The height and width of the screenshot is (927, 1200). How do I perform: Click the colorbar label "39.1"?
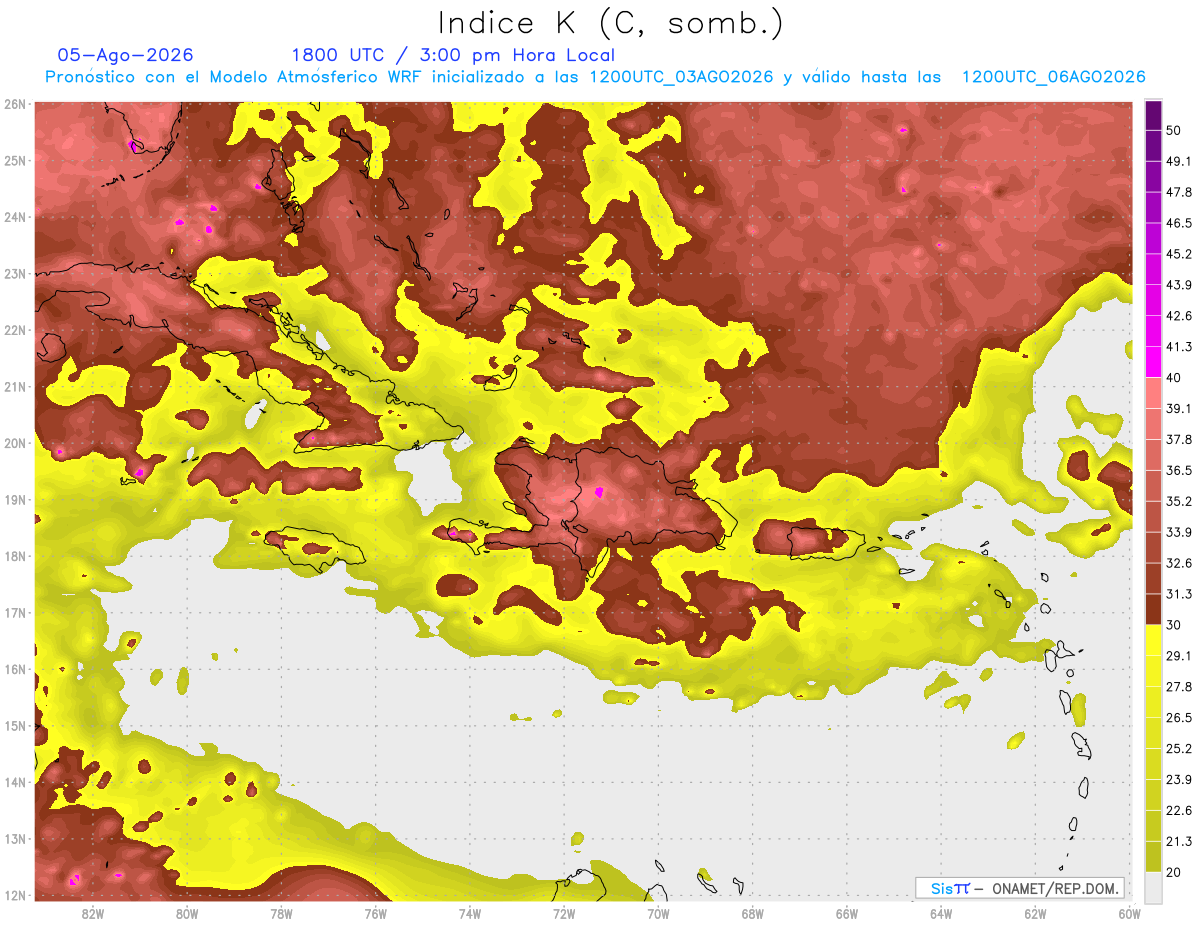tap(1178, 408)
